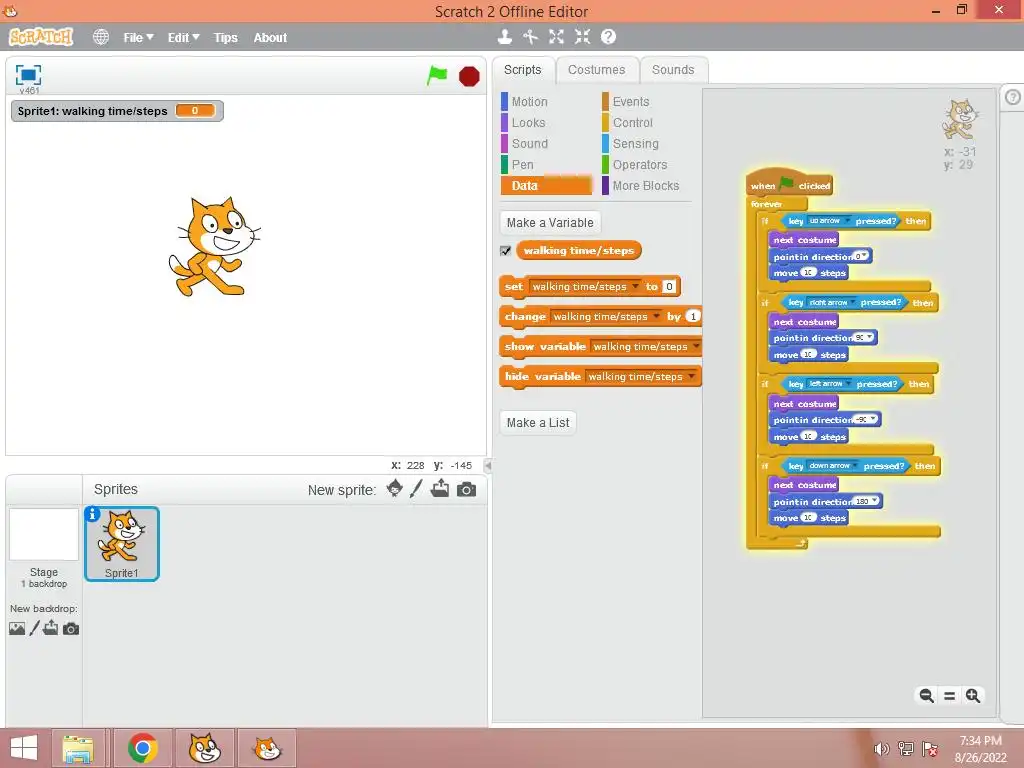Click the green flag to start
1024x768 pixels.
[x=437, y=76]
